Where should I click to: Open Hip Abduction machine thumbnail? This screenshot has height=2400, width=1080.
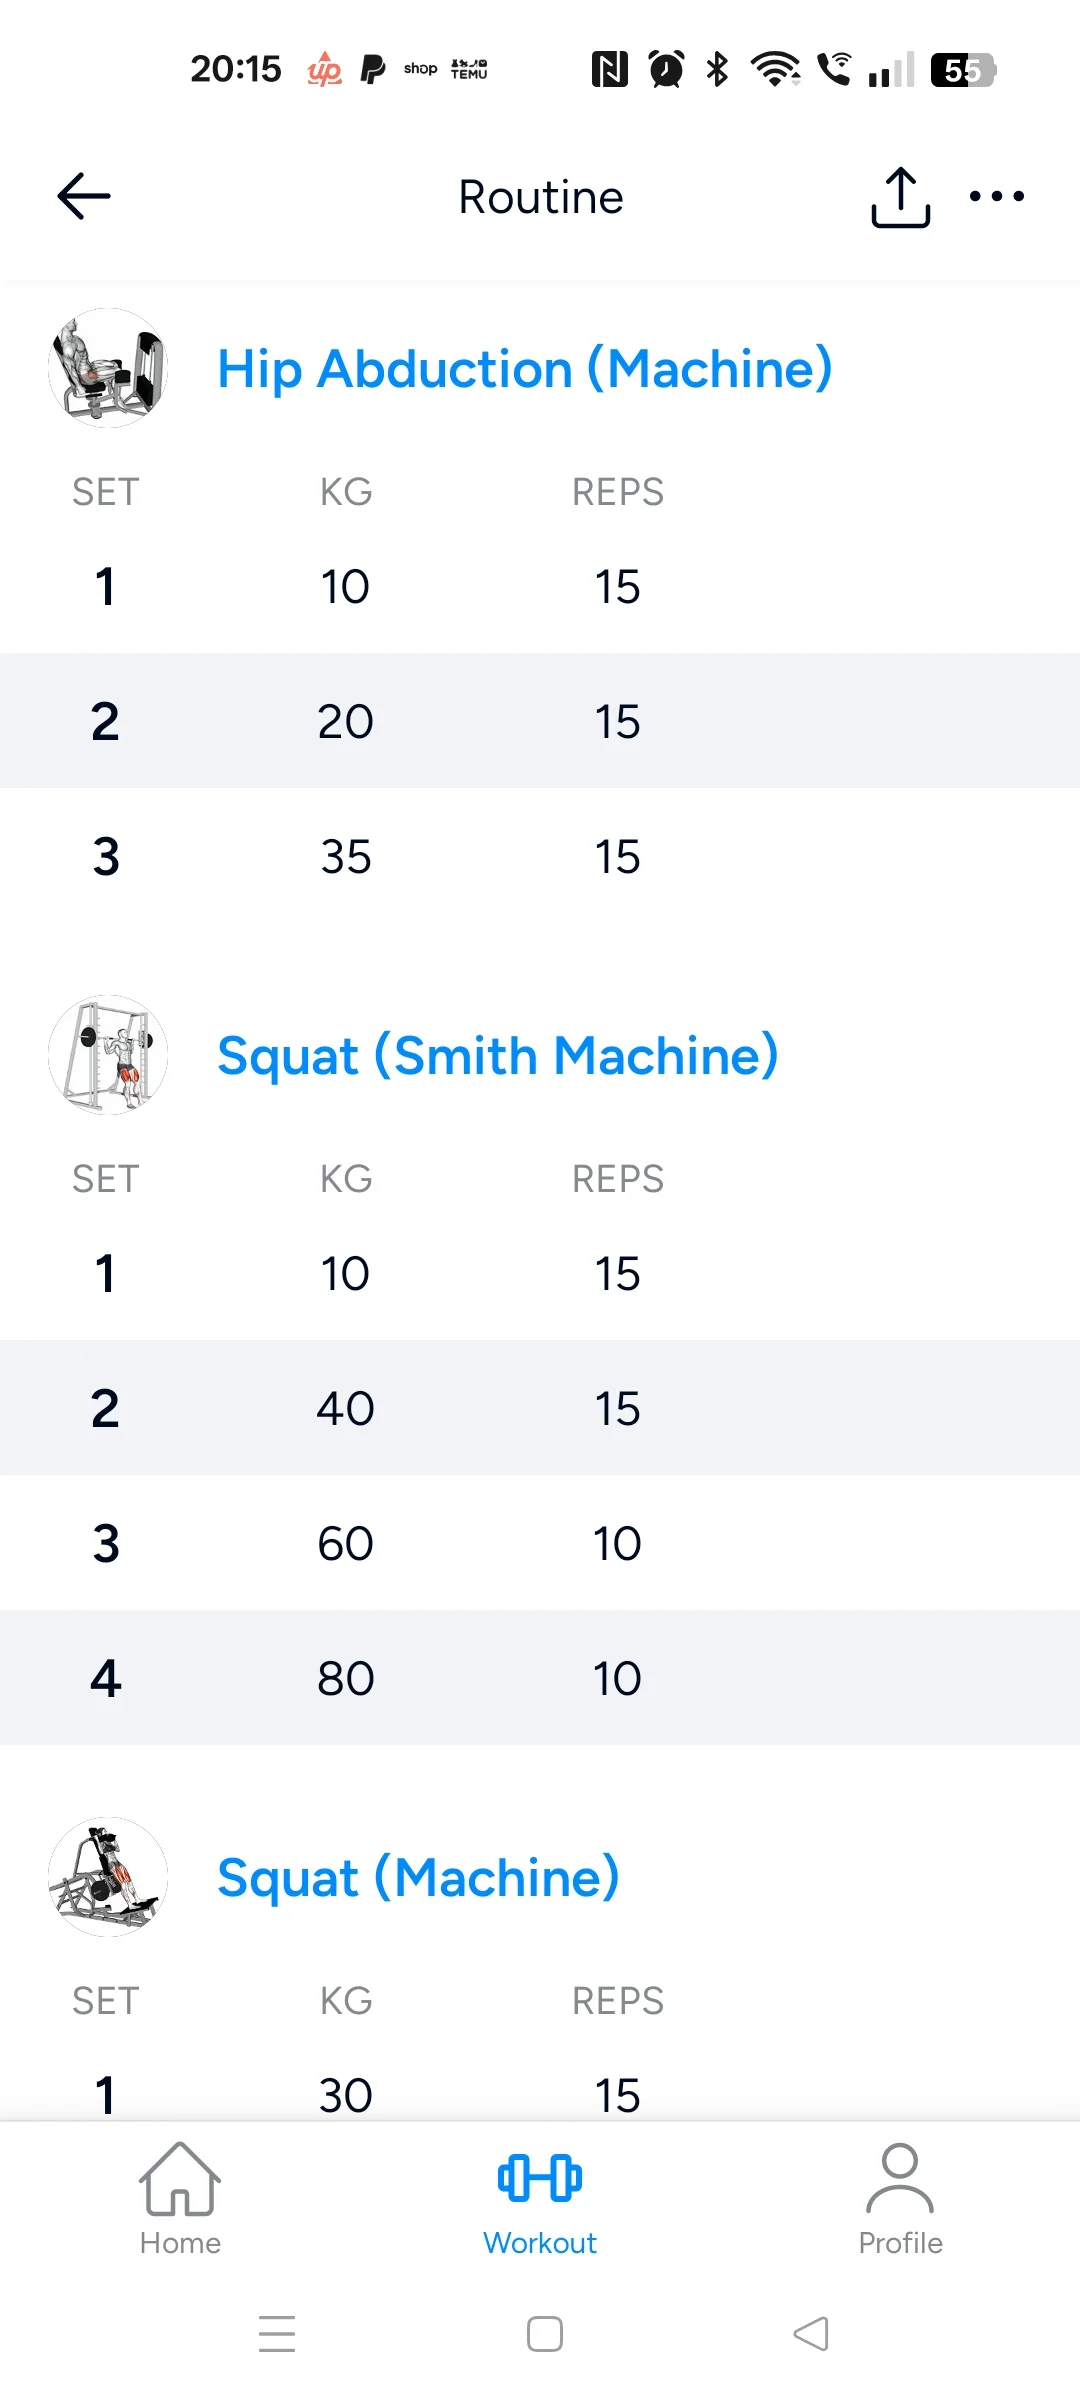[x=108, y=368]
